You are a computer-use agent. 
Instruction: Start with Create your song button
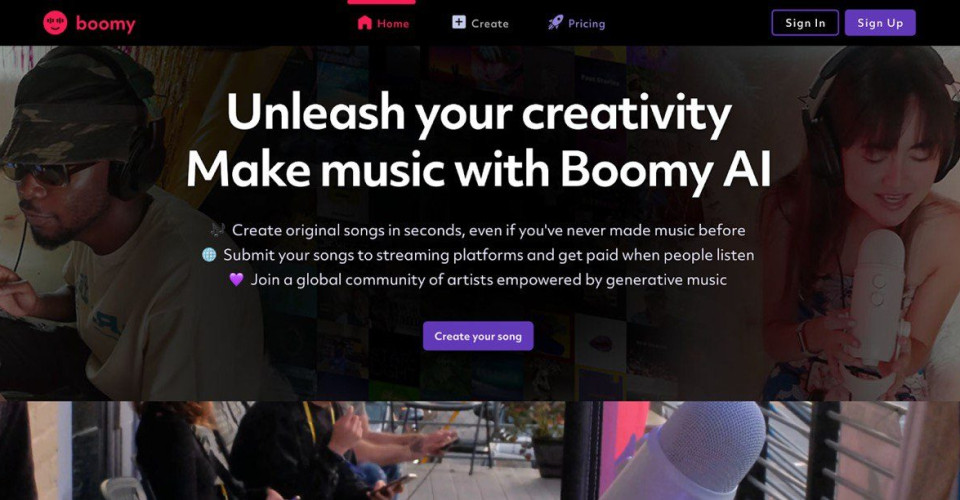[478, 336]
